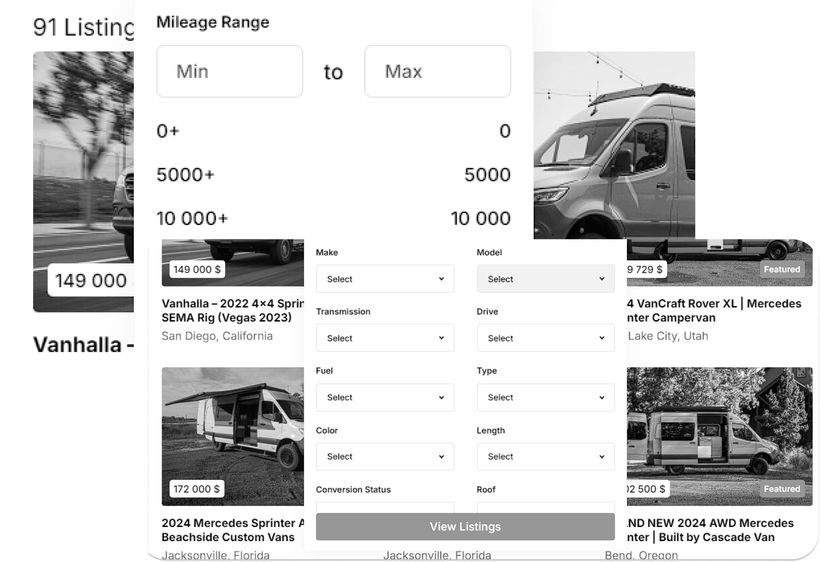Open the Drive dropdown
This screenshot has width=820, height=562.
545,338
